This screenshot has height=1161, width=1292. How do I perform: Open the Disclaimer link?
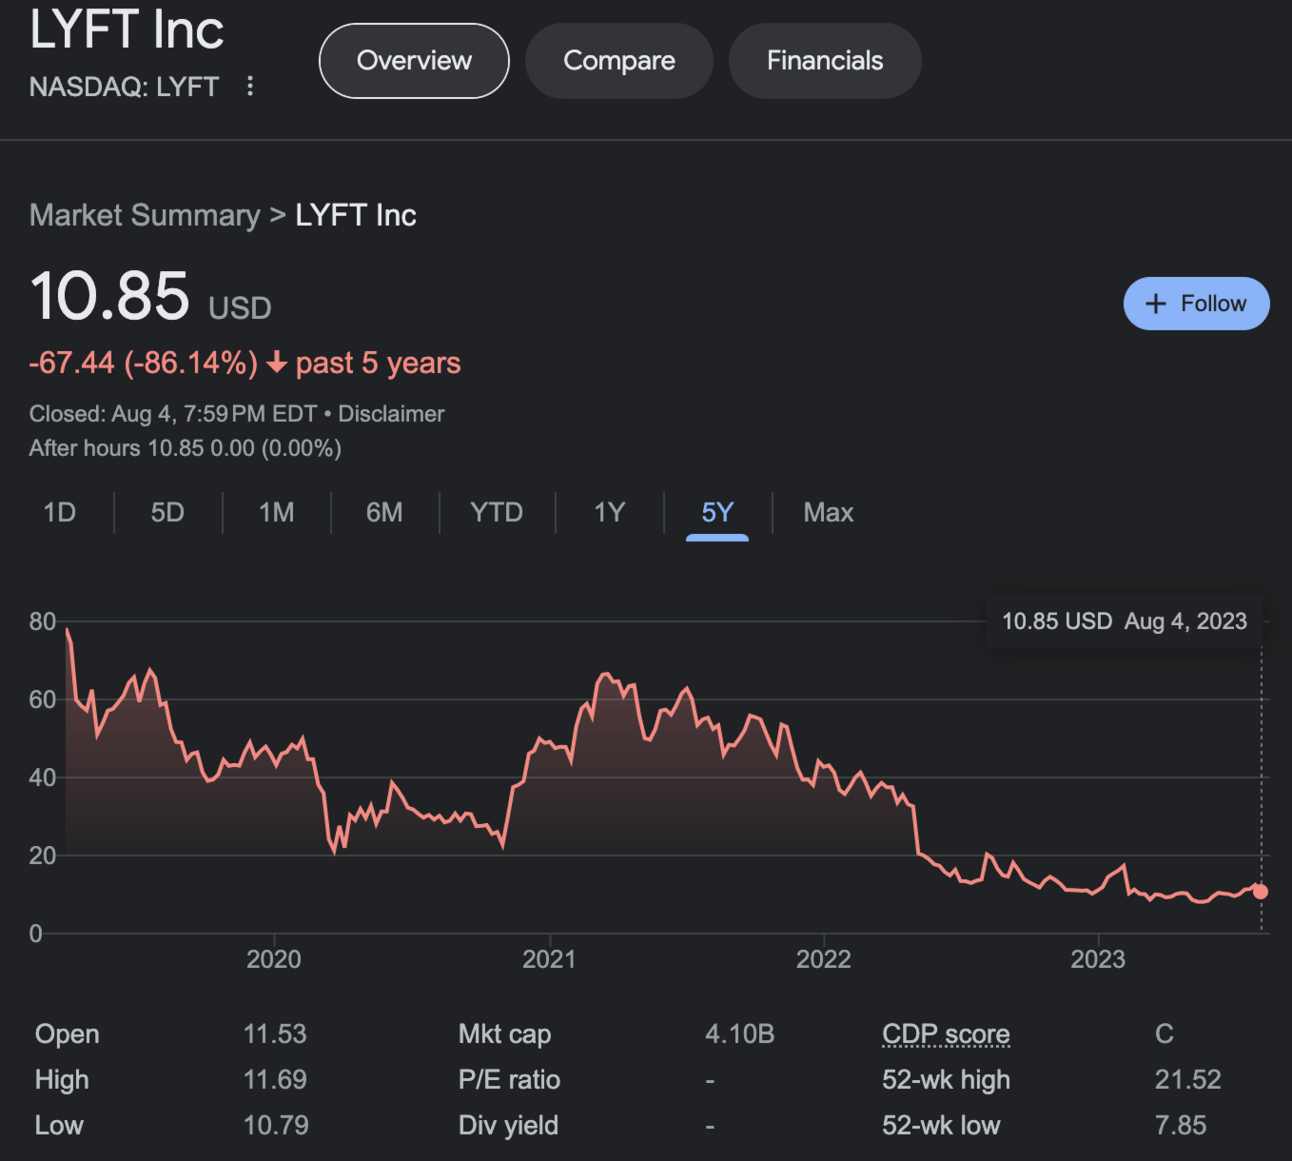(391, 414)
